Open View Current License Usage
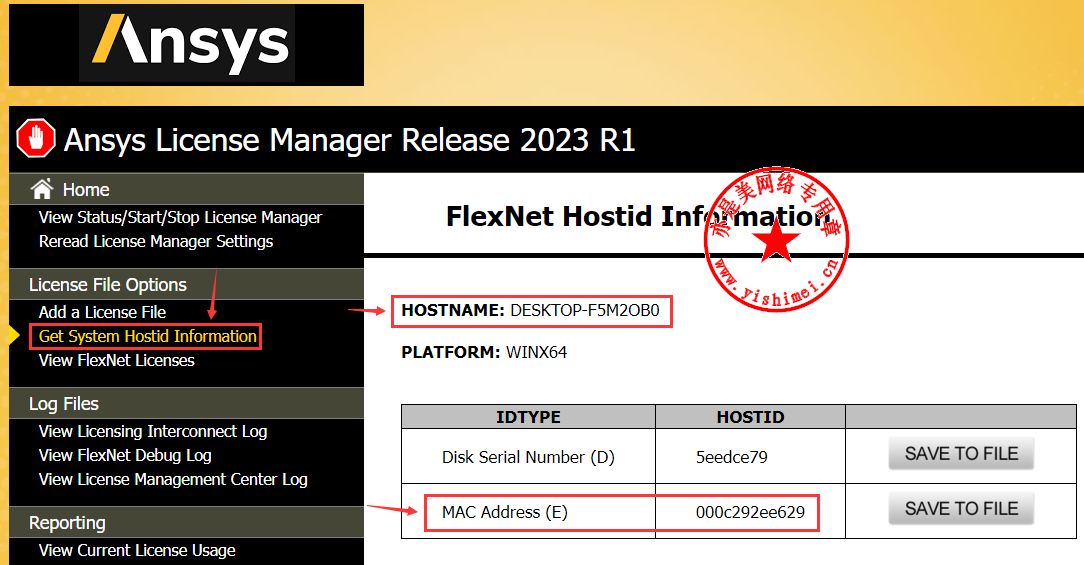Viewport: 1084px width, 565px height. [137, 550]
